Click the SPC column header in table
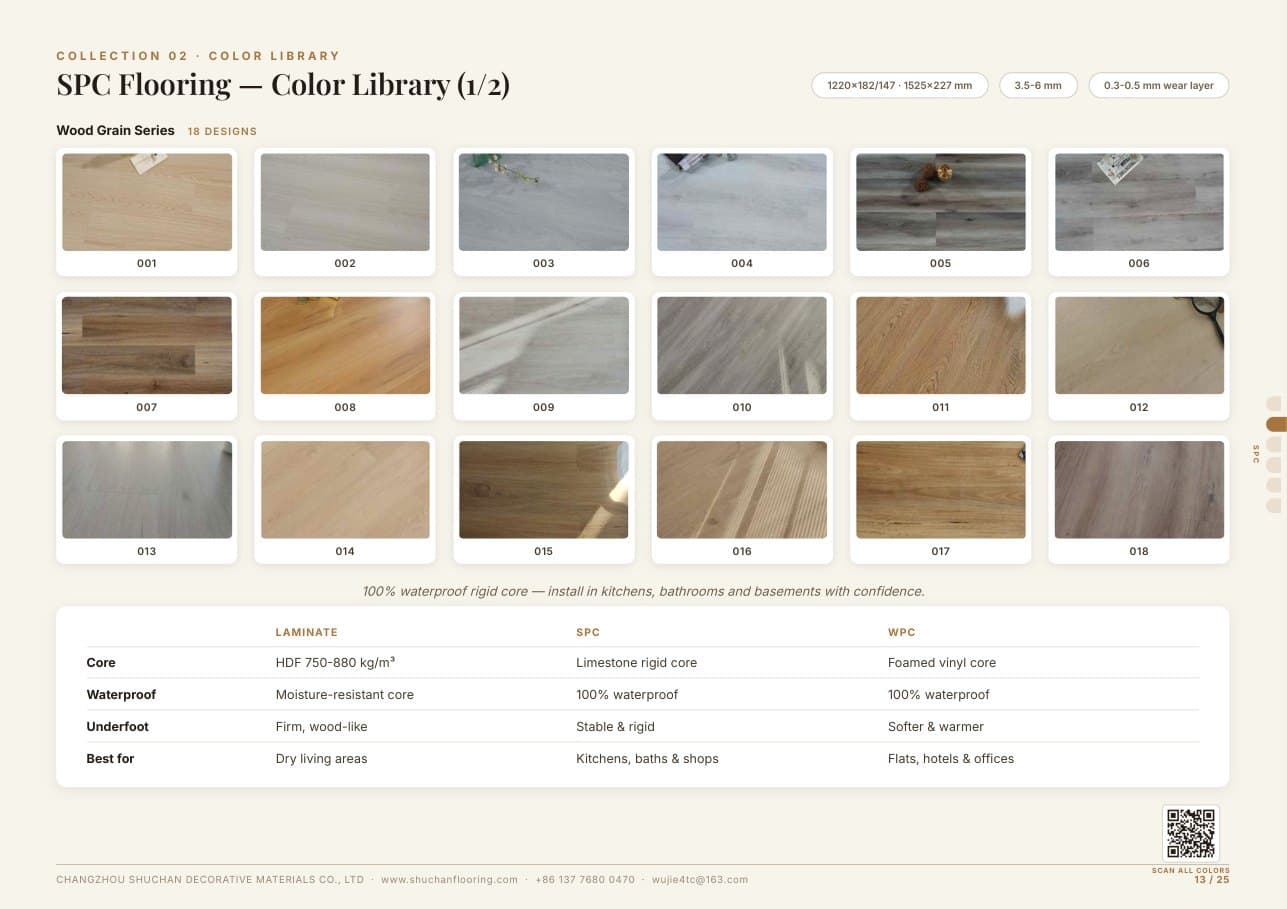The image size is (1287, 909). (x=588, y=632)
